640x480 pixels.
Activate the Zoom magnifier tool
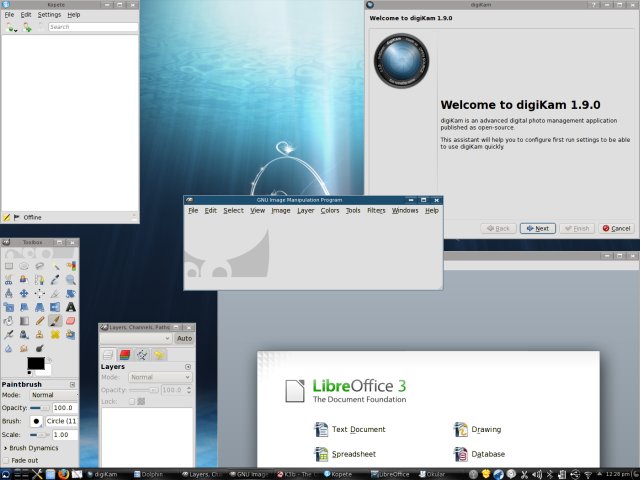click(71, 280)
